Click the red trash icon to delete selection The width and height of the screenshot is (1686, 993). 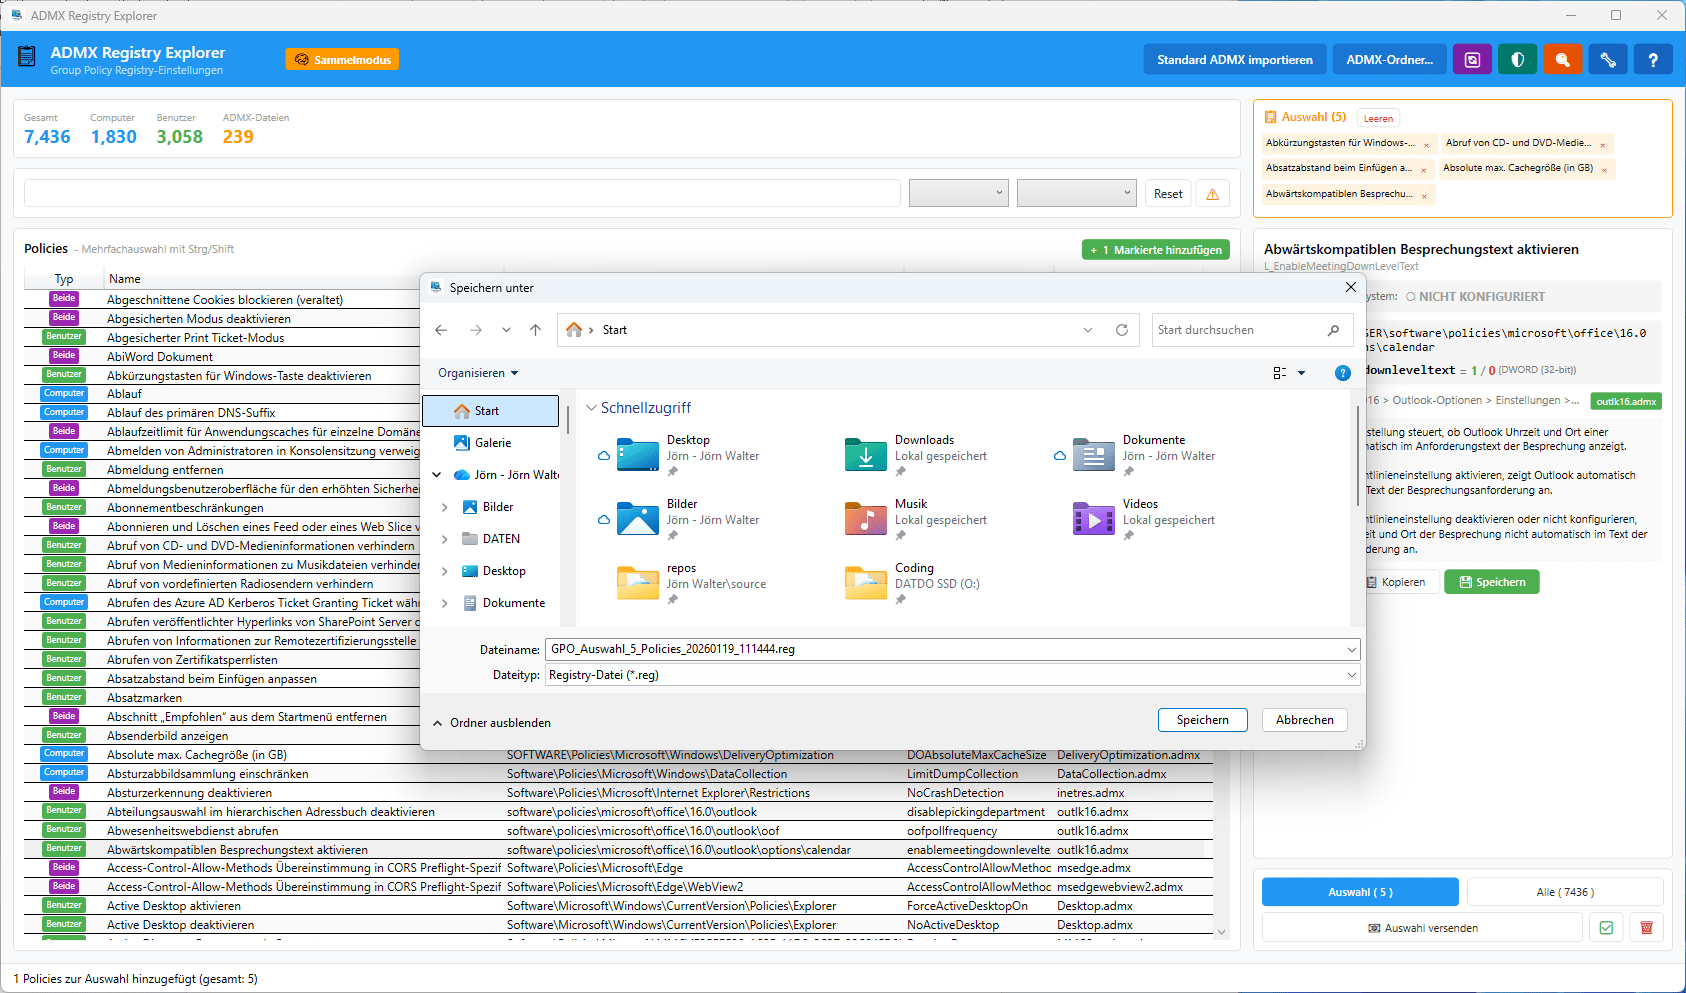click(1646, 928)
